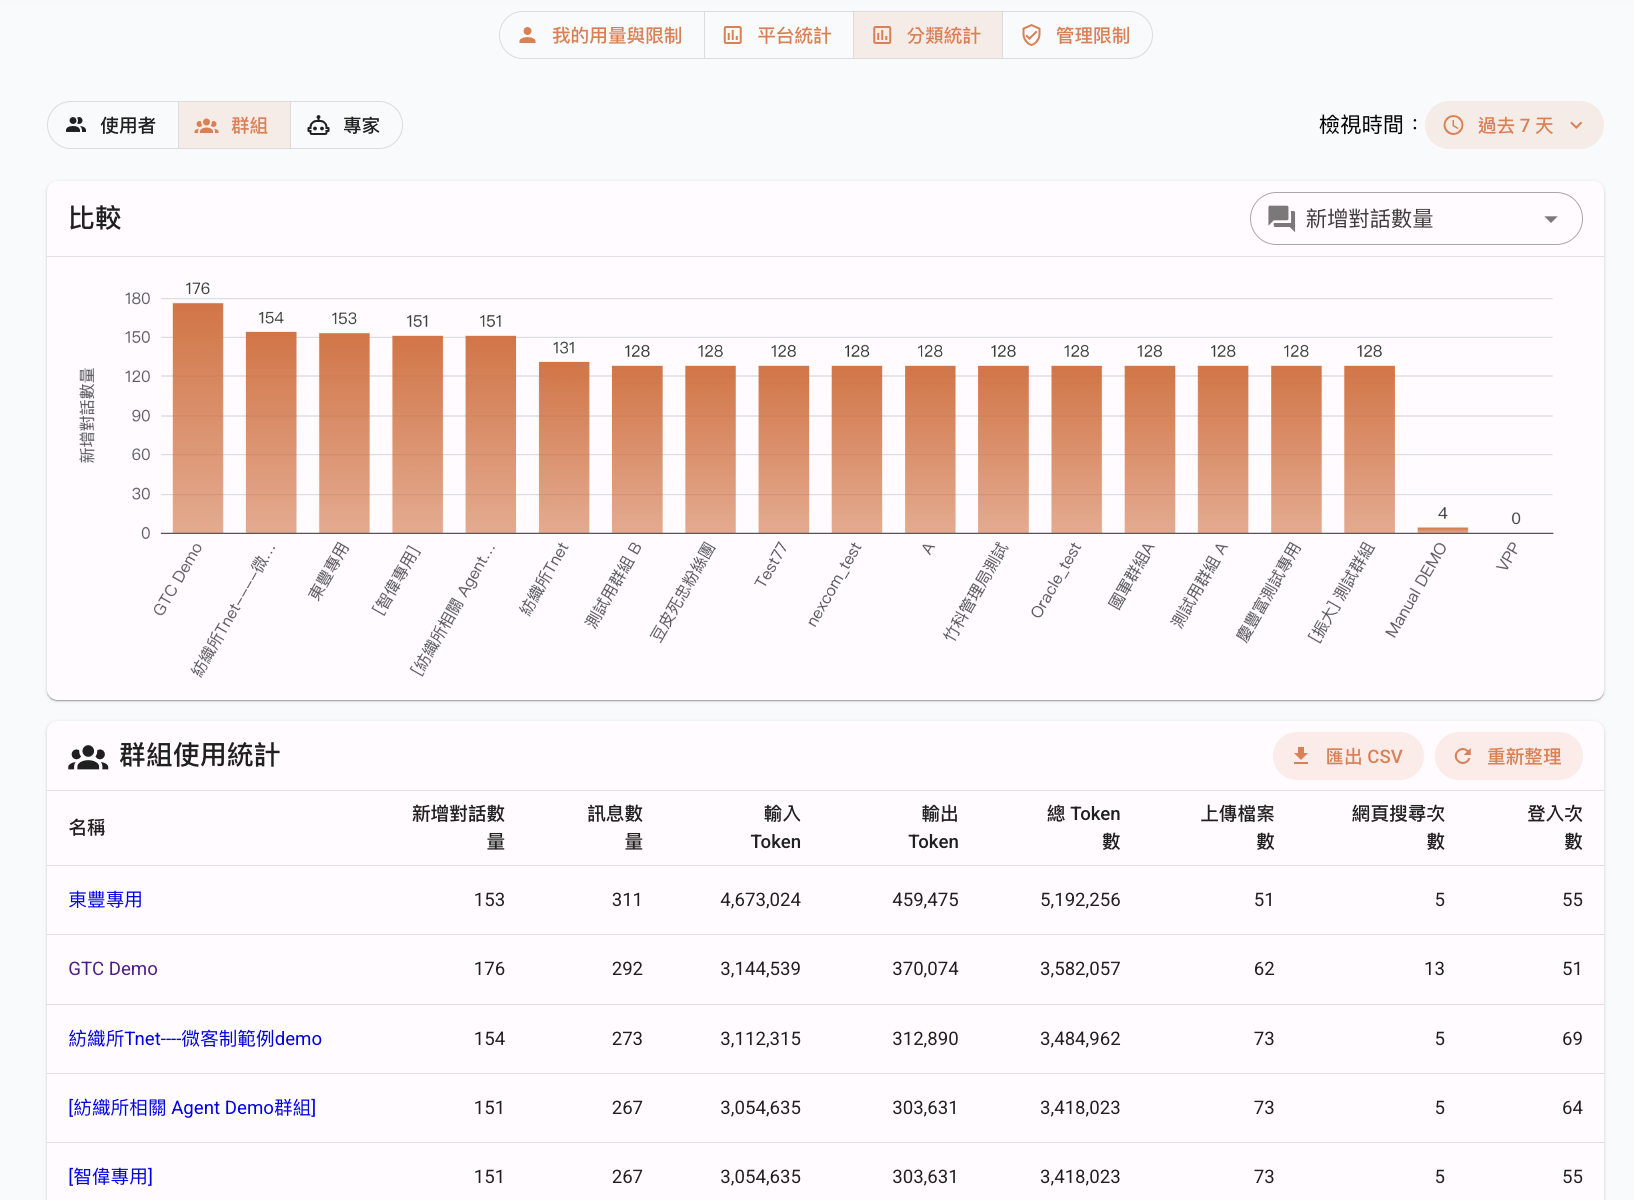The width and height of the screenshot is (1634, 1200).
Task: Click the 紡織所Tnet bar showing 131
Action: 564,447
